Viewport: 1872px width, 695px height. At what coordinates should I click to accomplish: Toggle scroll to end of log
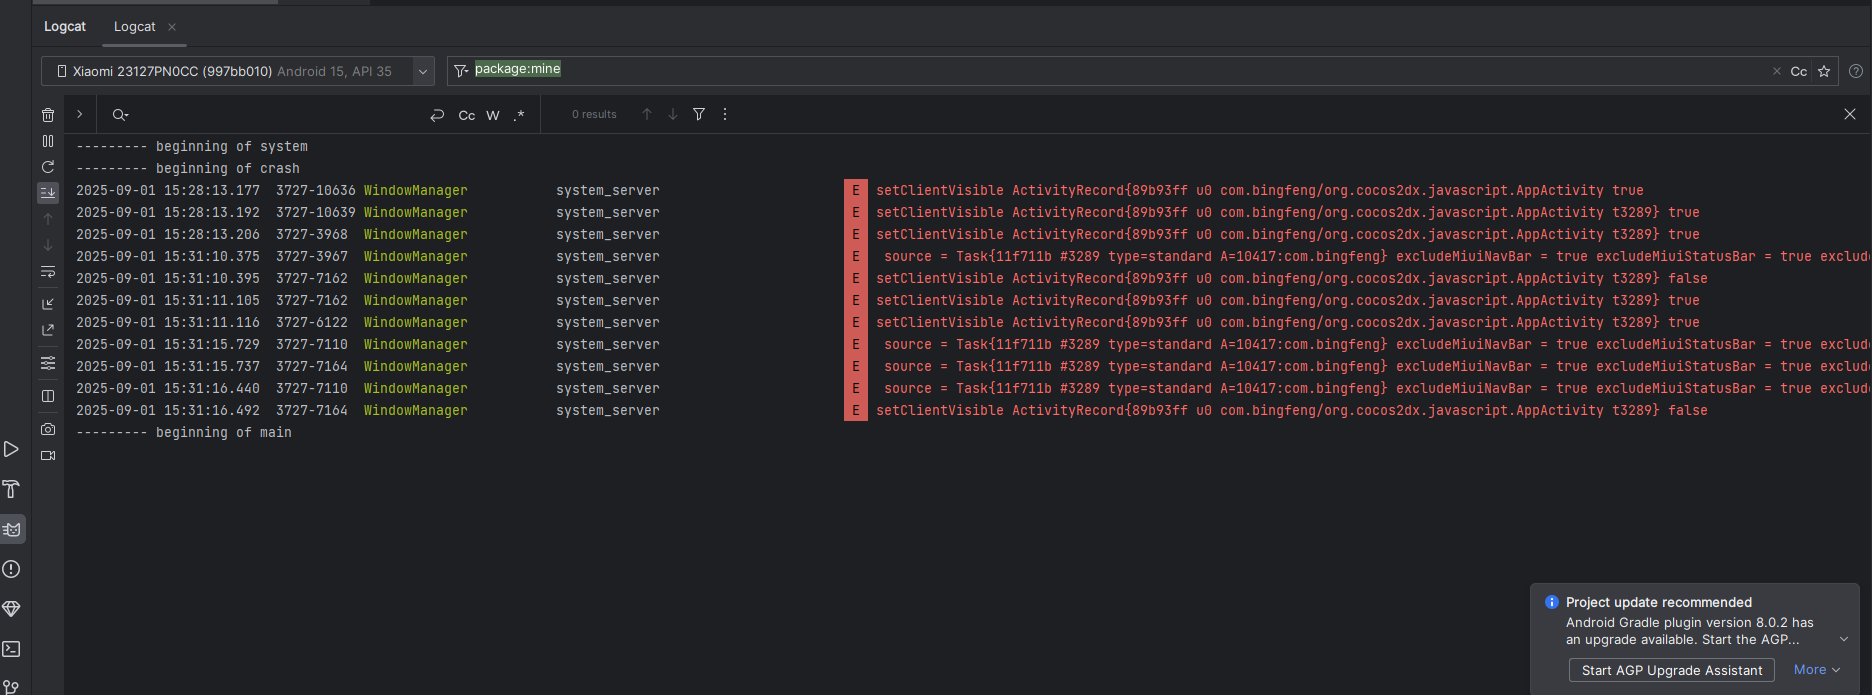(x=48, y=193)
